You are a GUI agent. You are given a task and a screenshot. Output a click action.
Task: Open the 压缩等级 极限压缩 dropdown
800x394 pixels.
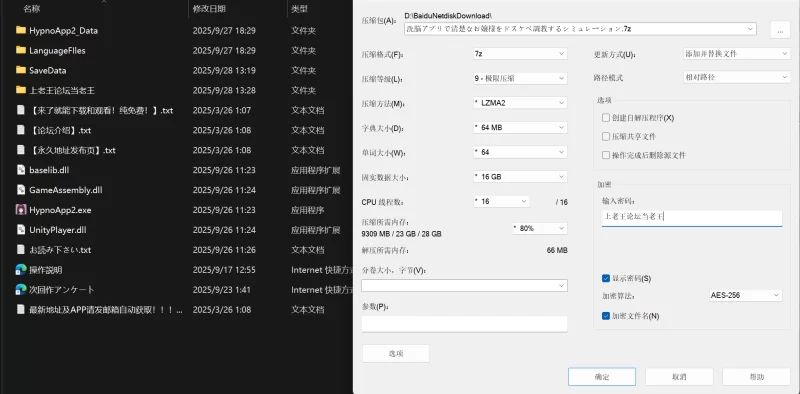coord(519,78)
